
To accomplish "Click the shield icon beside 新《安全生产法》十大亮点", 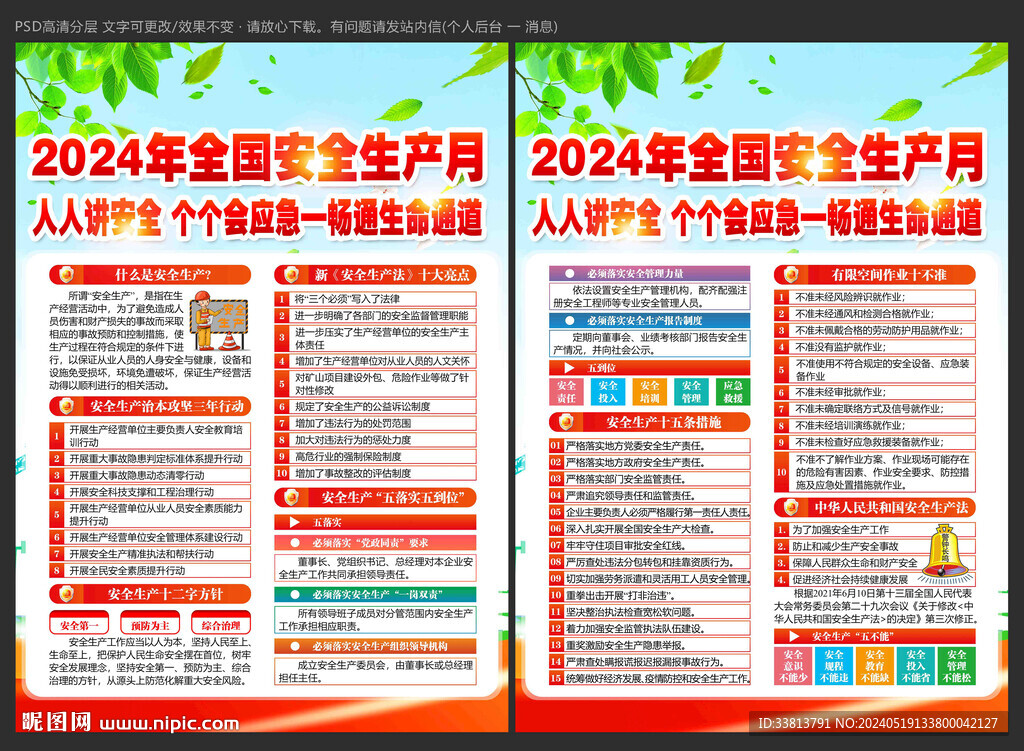I will 292,275.
